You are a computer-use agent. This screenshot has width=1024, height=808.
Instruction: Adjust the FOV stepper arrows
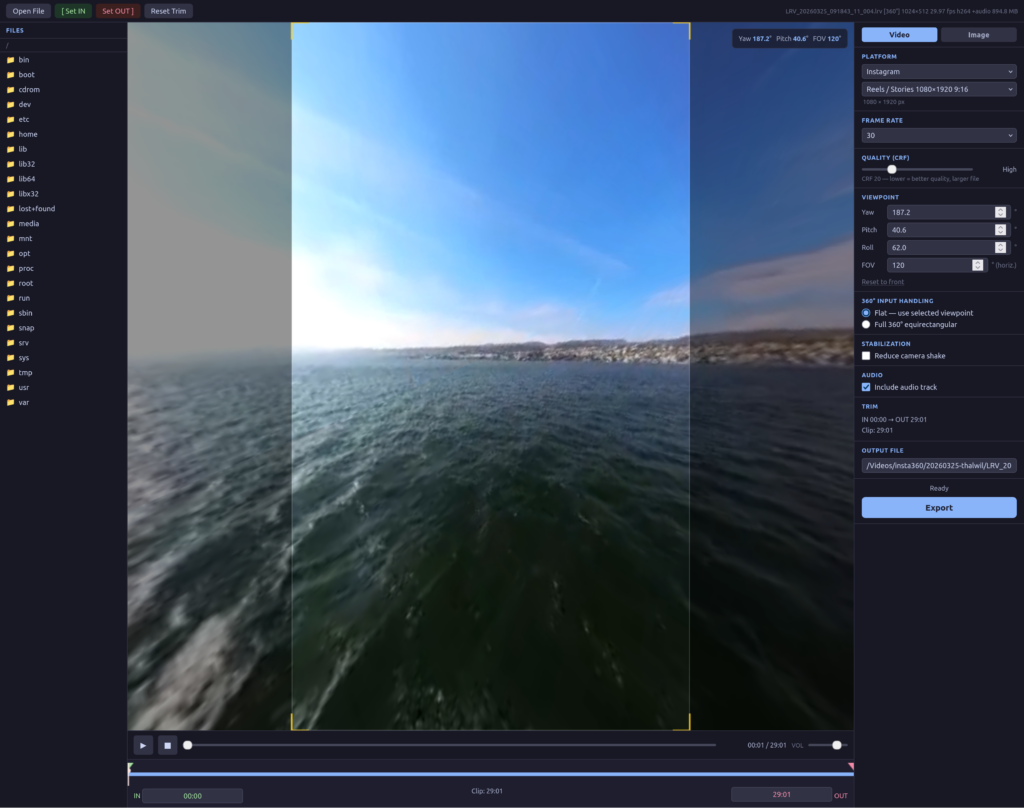[x=977, y=265]
